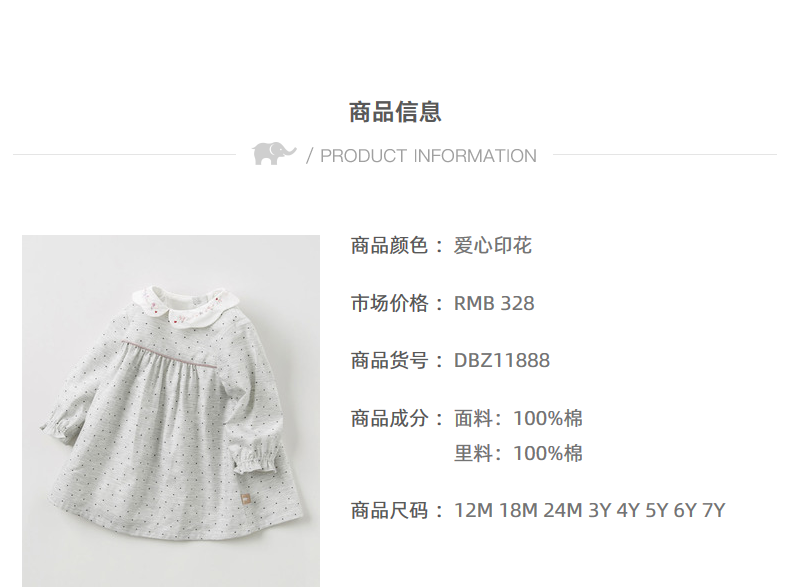The height and width of the screenshot is (587, 790).
Task: Select size 4Y
Action: tap(628, 510)
